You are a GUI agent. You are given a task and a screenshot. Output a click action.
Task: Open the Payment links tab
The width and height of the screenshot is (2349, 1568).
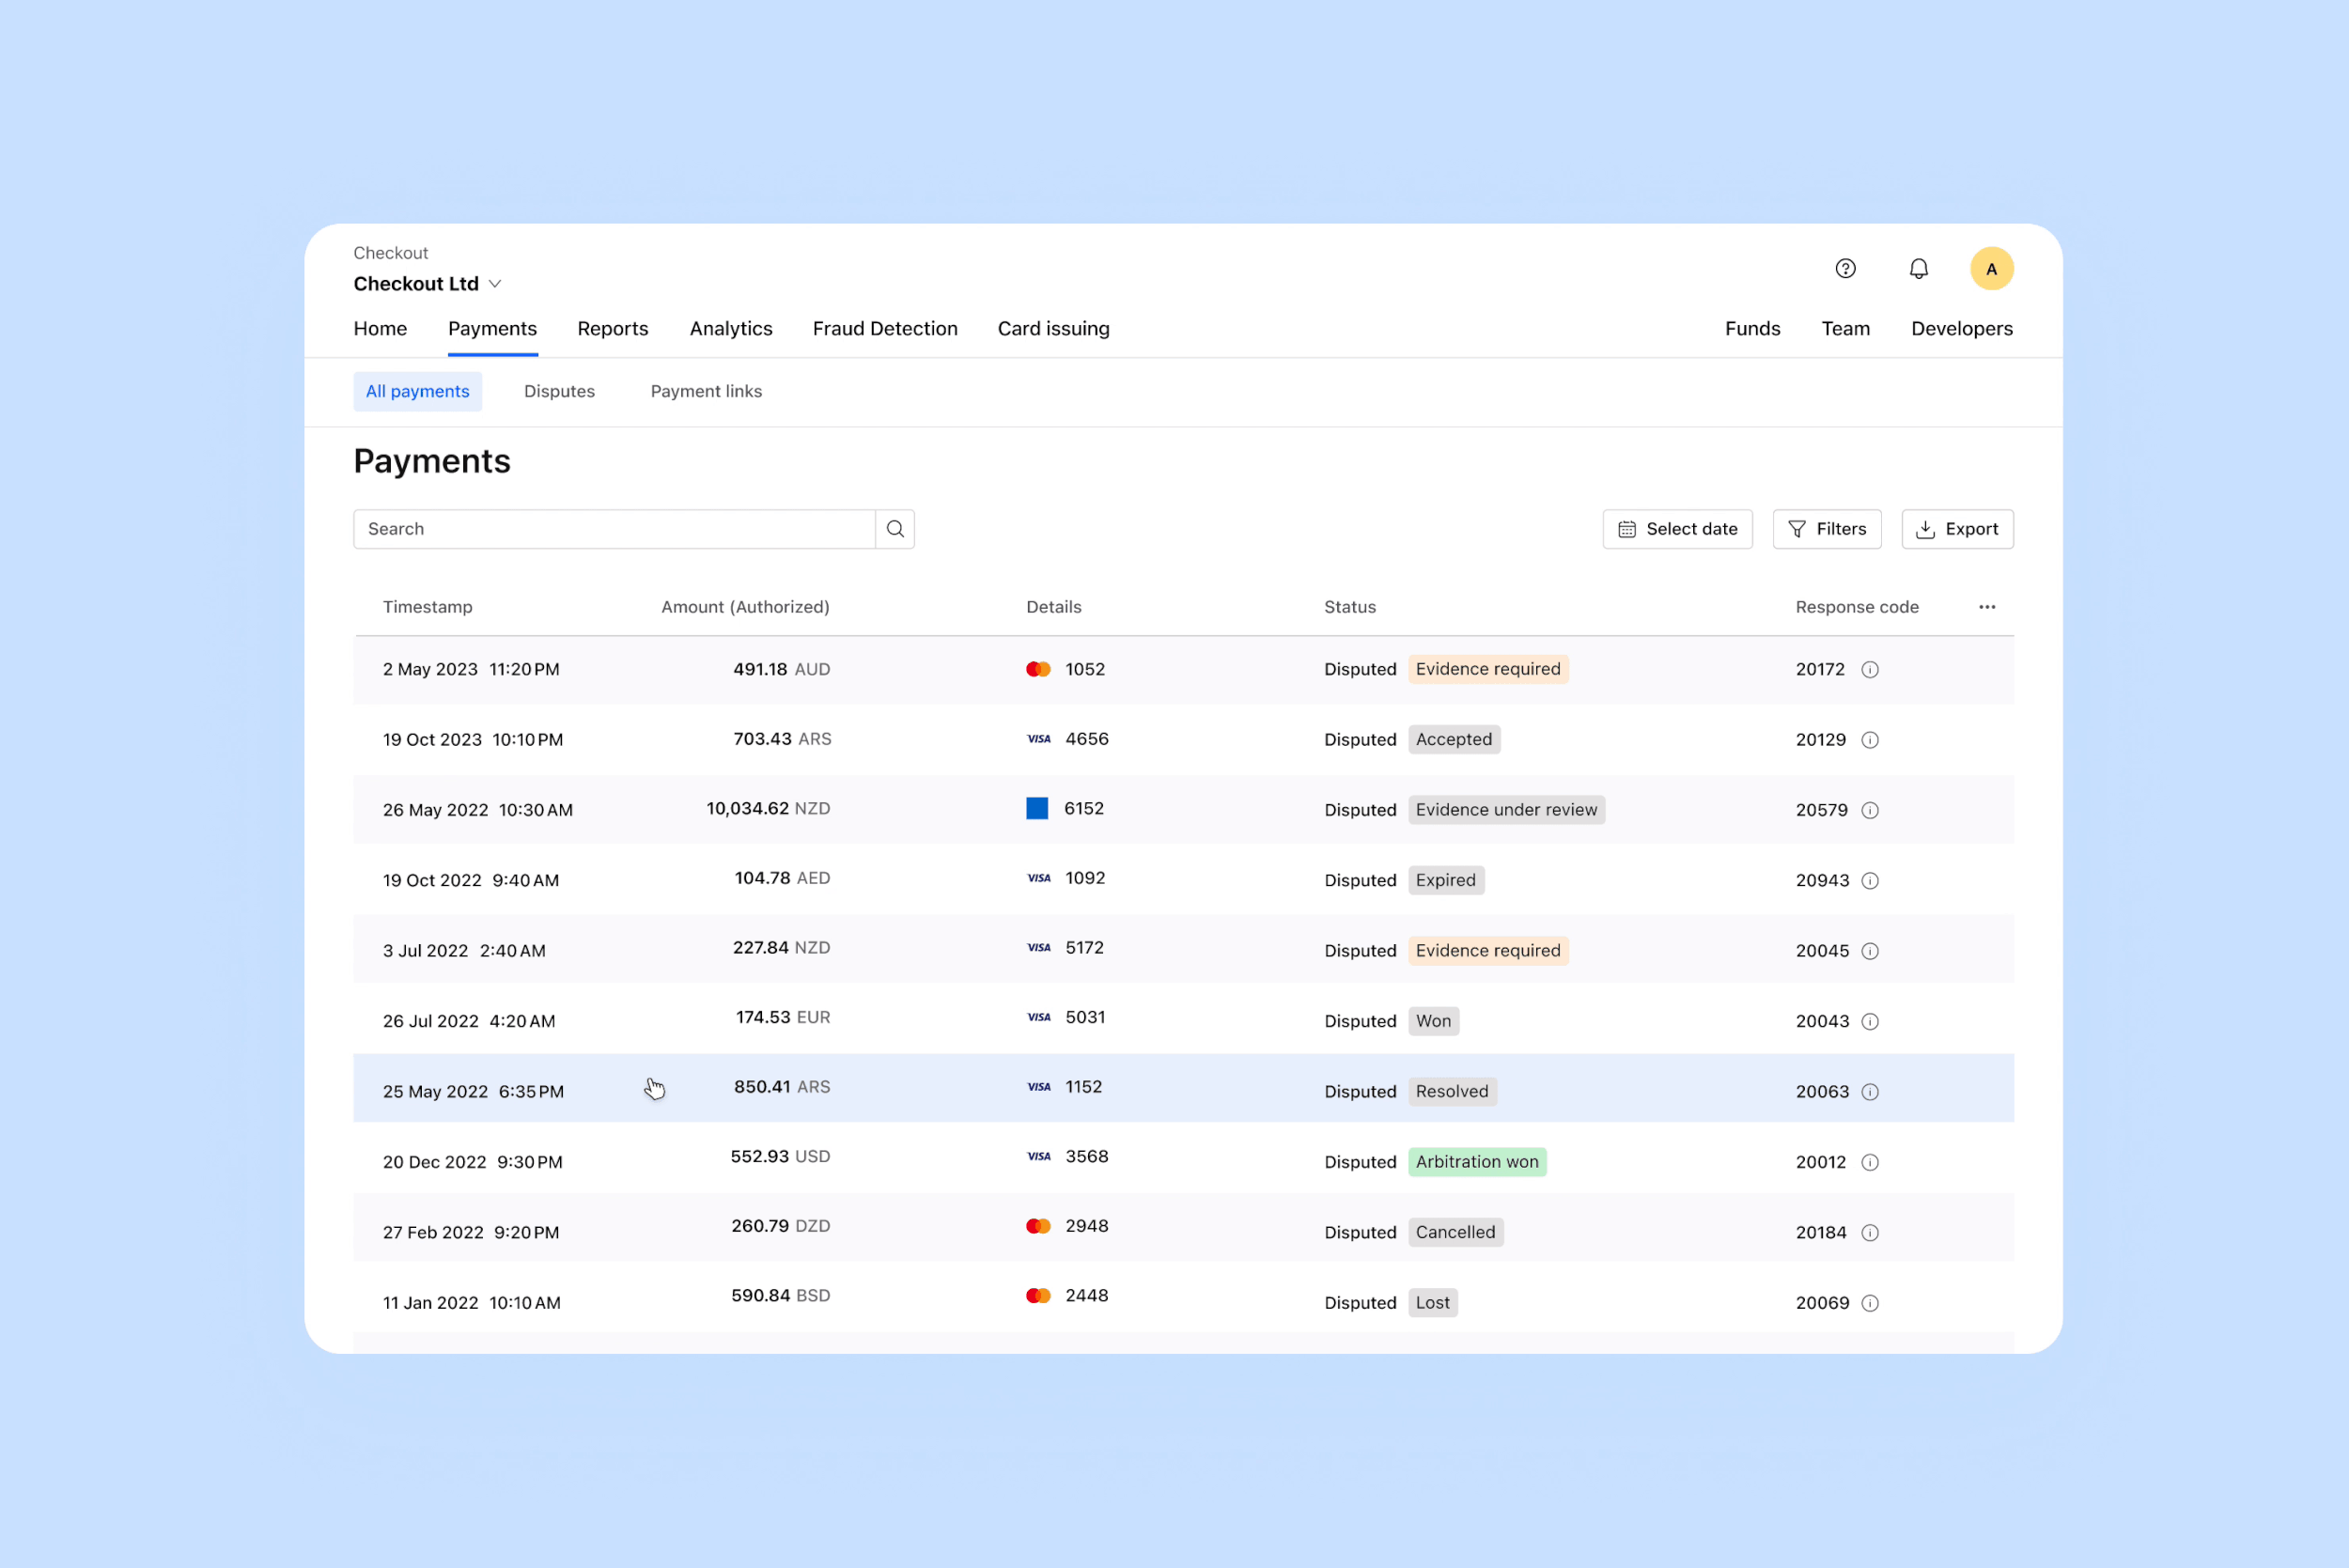(x=706, y=392)
